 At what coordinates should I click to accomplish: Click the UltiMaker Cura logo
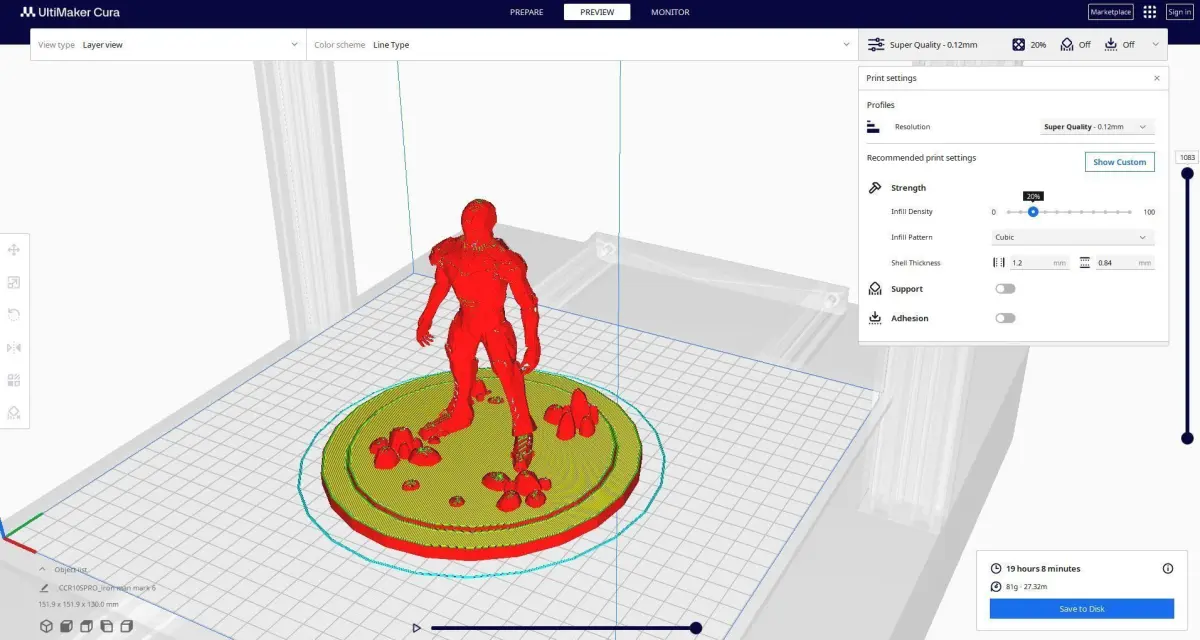pyautogui.click(x=70, y=12)
